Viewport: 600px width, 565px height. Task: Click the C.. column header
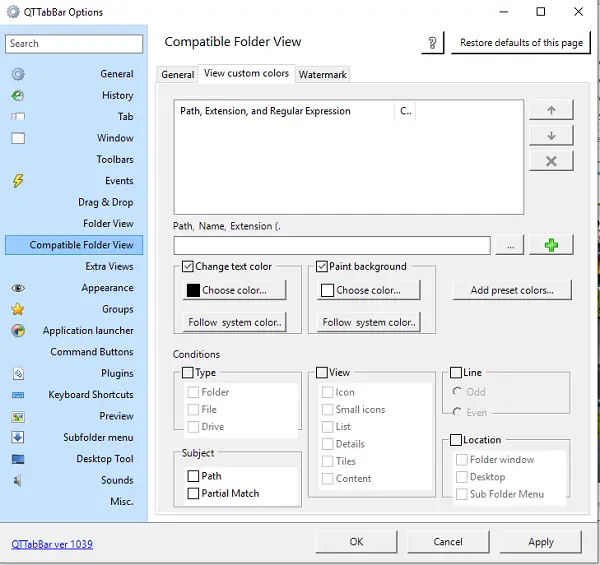[x=405, y=111]
